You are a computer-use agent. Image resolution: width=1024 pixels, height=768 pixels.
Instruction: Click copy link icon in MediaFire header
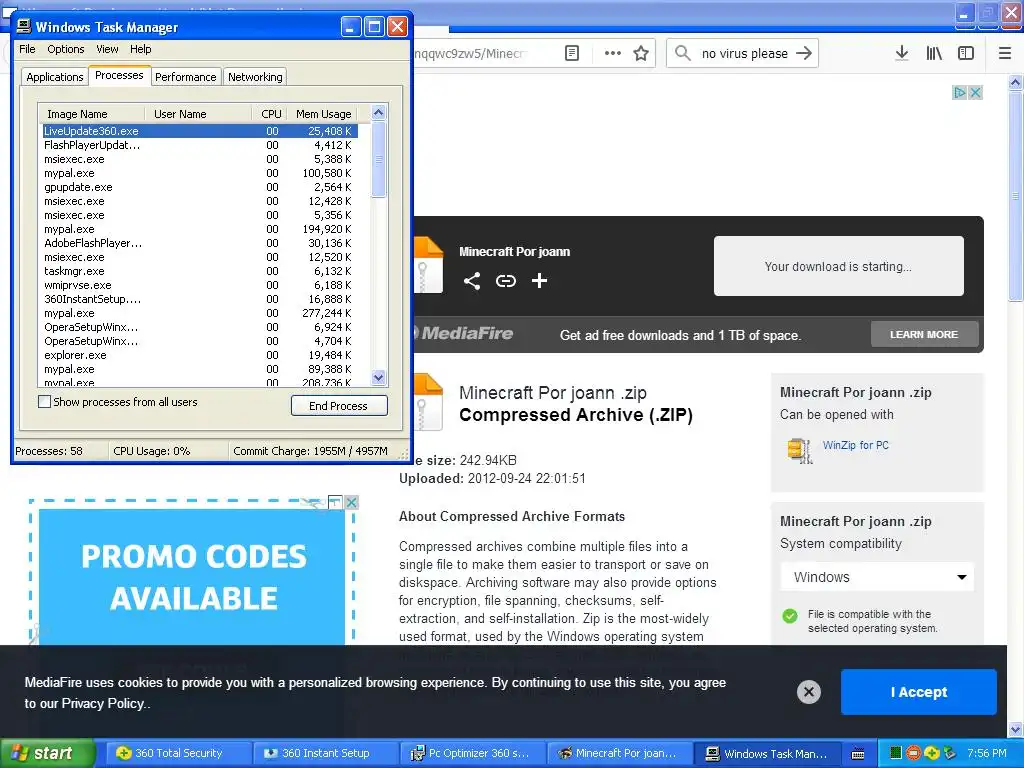pyautogui.click(x=505, y=281)
